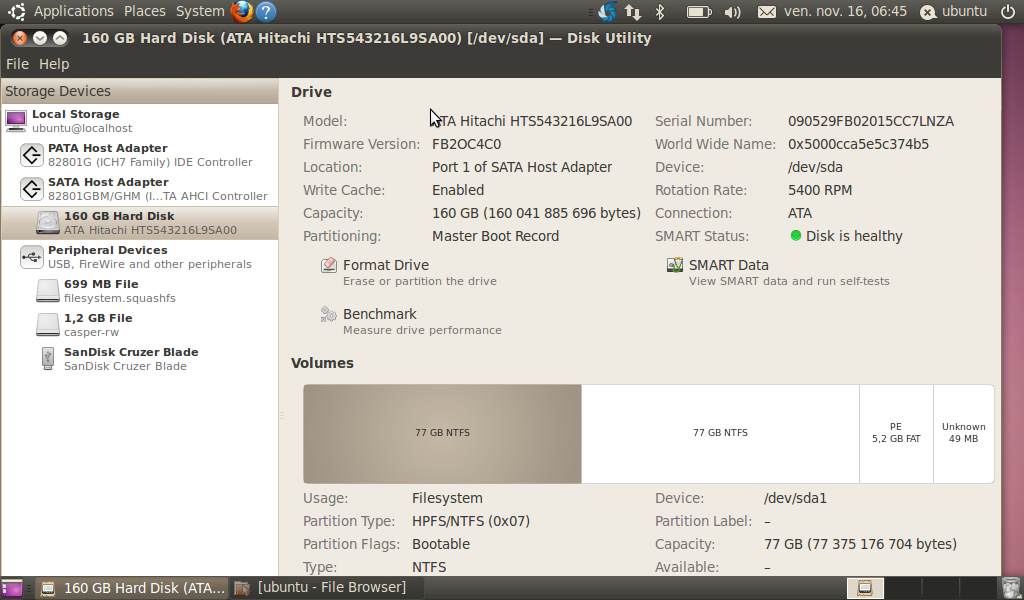Select 160 GB Hard Disk entry
This screenshot has height=600, width=1024.
click(139, 223)
